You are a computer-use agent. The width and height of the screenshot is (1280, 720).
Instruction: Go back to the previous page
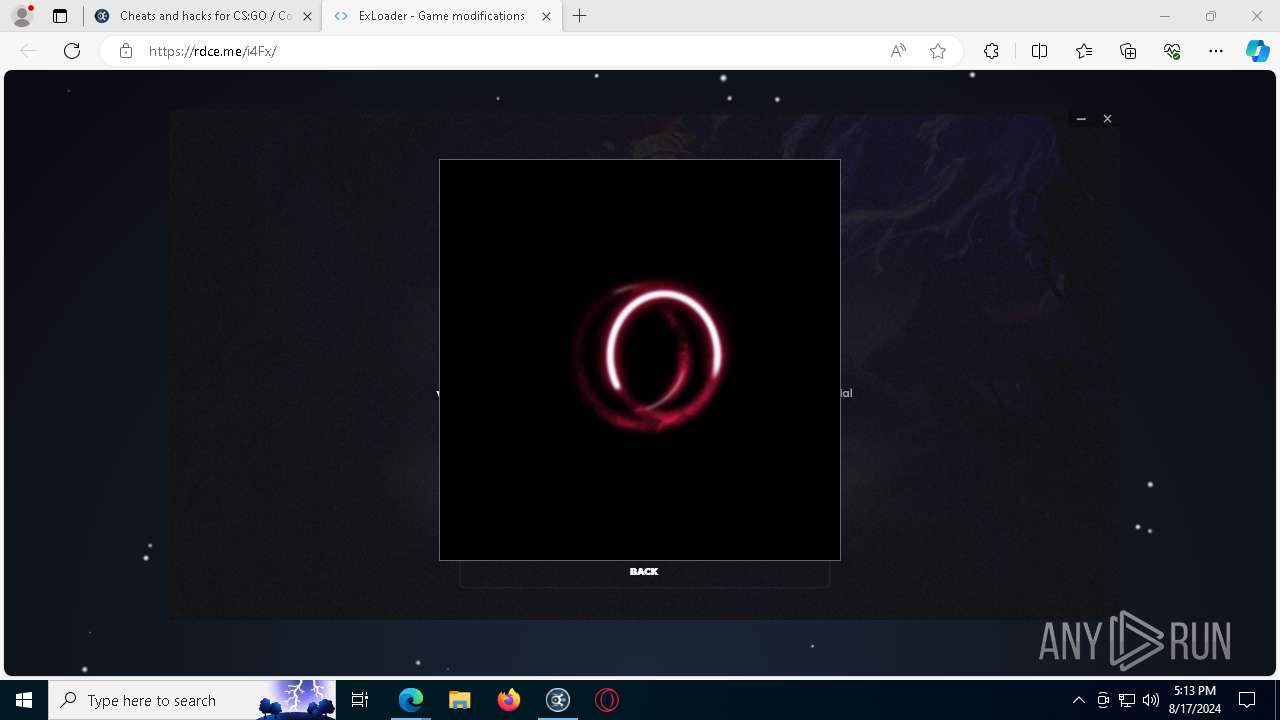[x=28, y=51]
